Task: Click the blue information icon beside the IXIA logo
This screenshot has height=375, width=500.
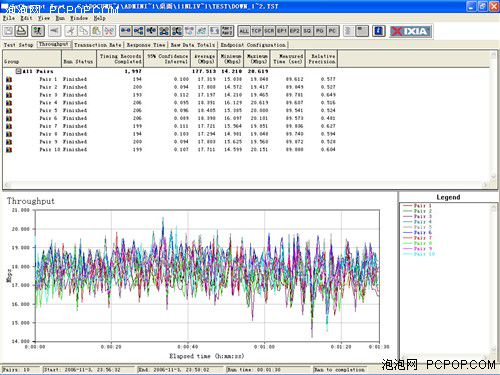Action: (378, 31)
